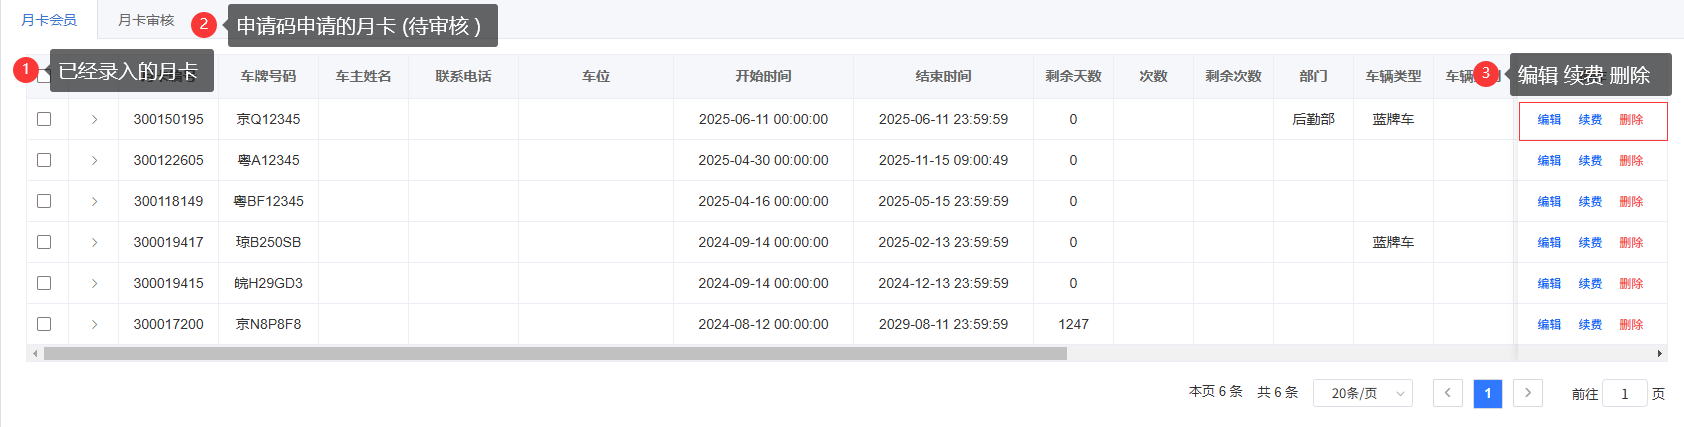Click the 部门 column header
1684x427 pixels.
(x=1313, y=76)
